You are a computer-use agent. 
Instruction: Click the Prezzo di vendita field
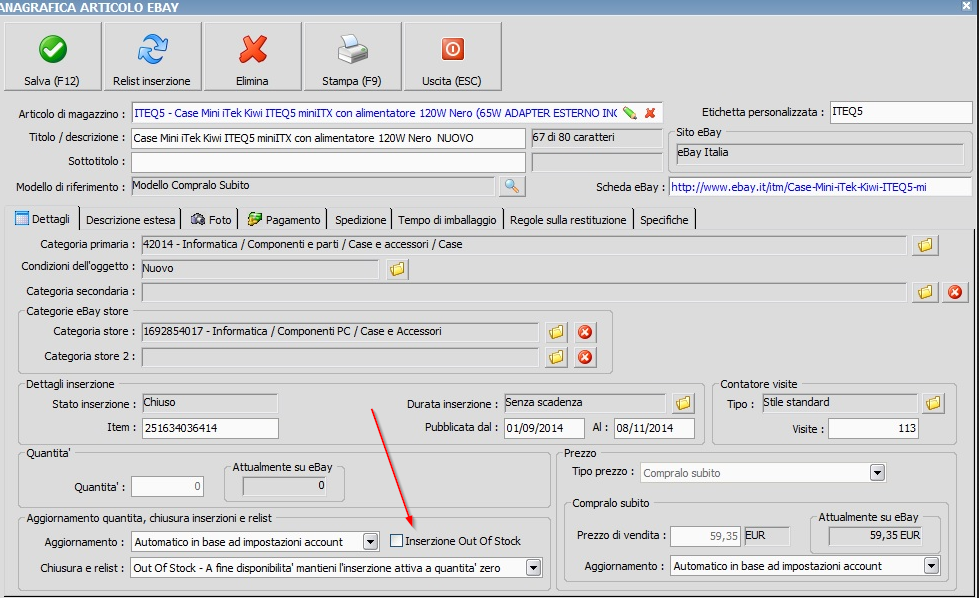tap(705, 536)
